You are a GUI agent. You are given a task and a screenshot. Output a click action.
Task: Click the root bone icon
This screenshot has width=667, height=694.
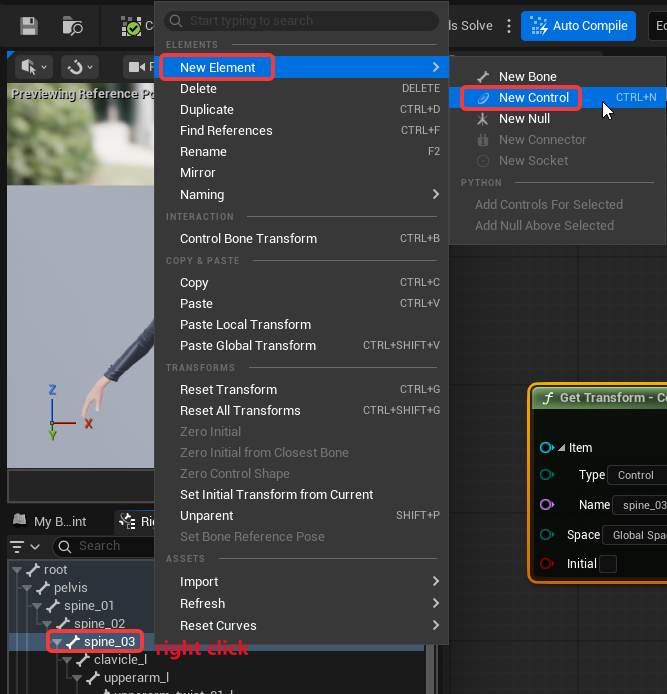click(x=33, y=570)
